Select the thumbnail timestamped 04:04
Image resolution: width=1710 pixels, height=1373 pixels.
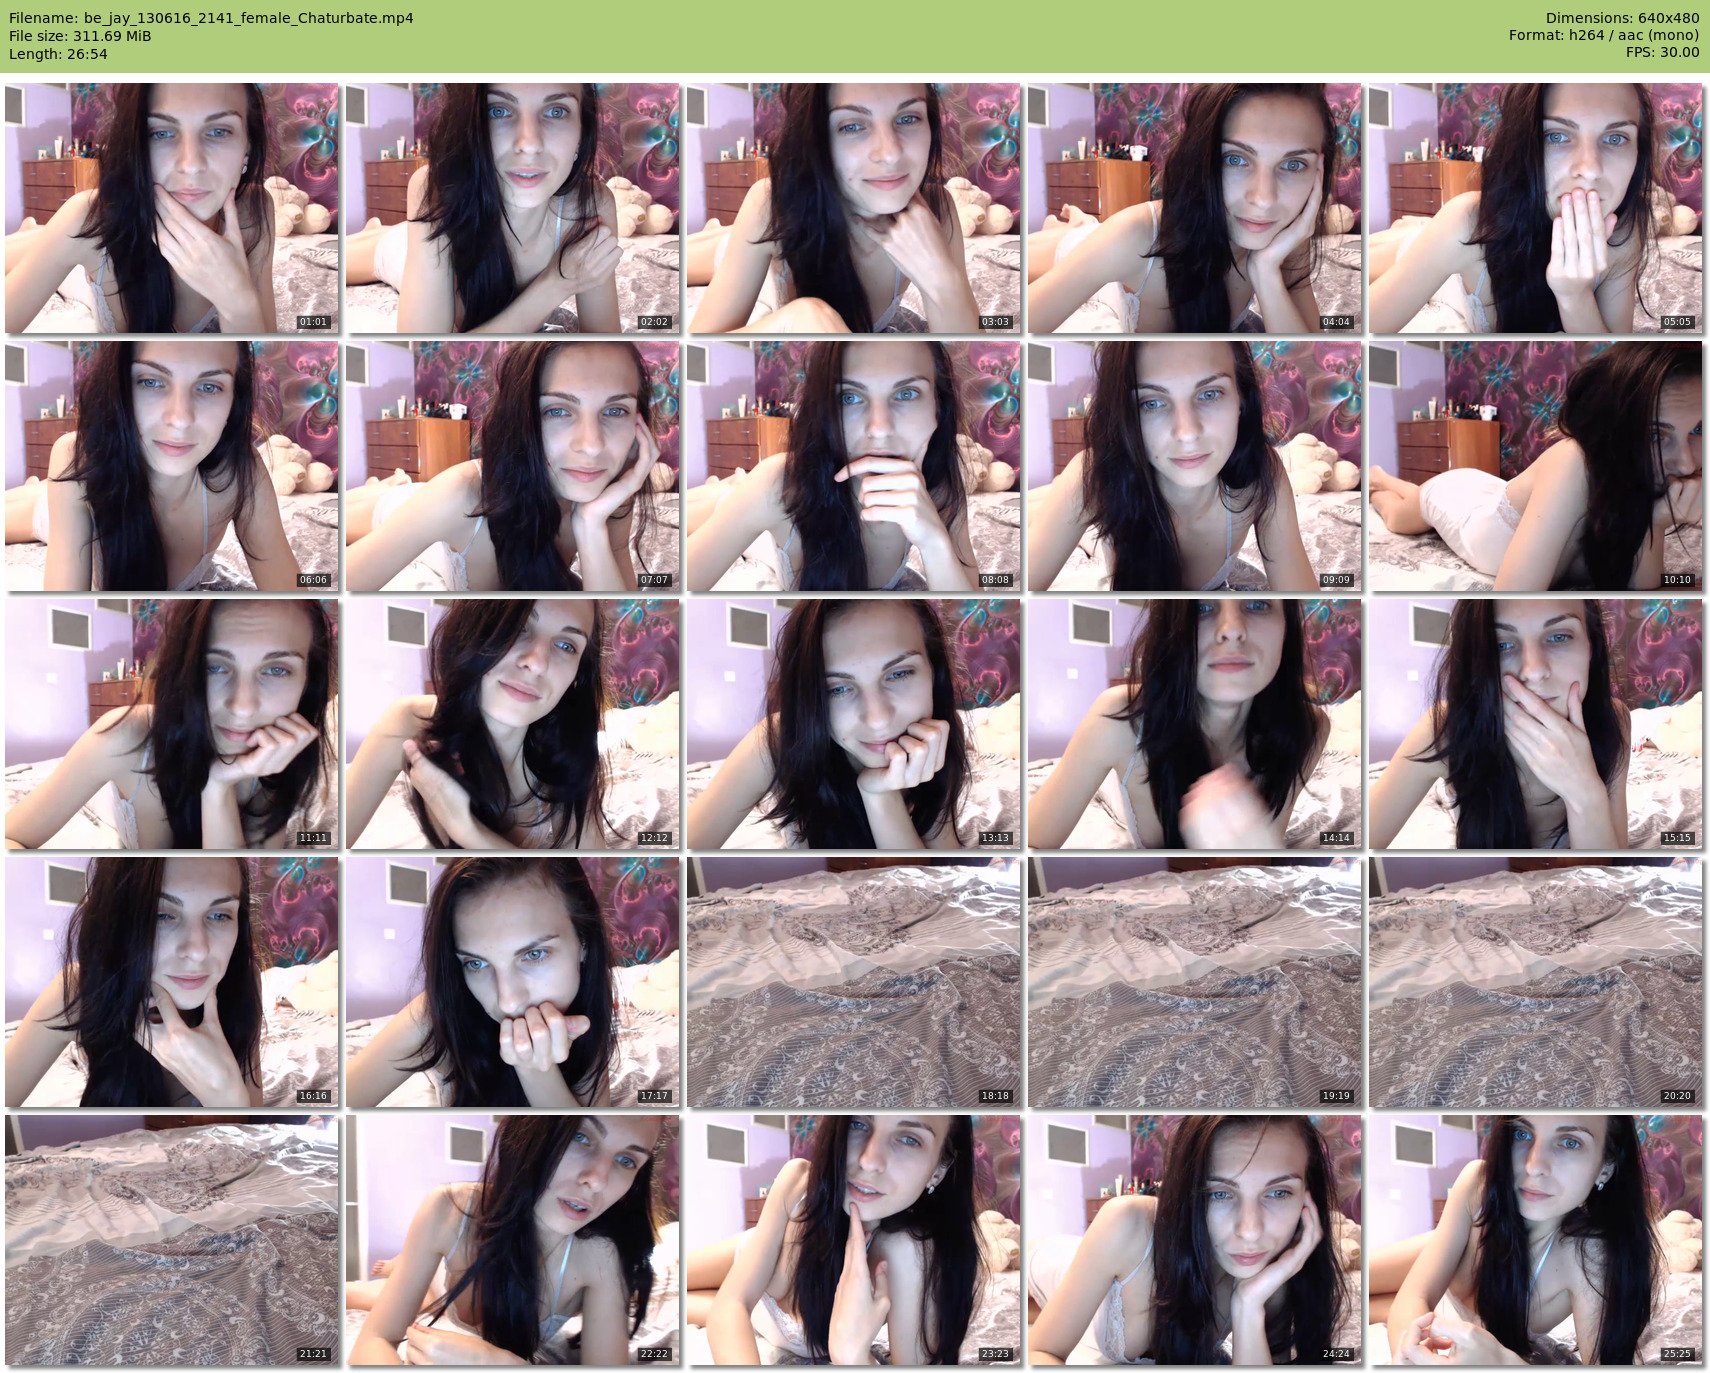click(1194, 208)
